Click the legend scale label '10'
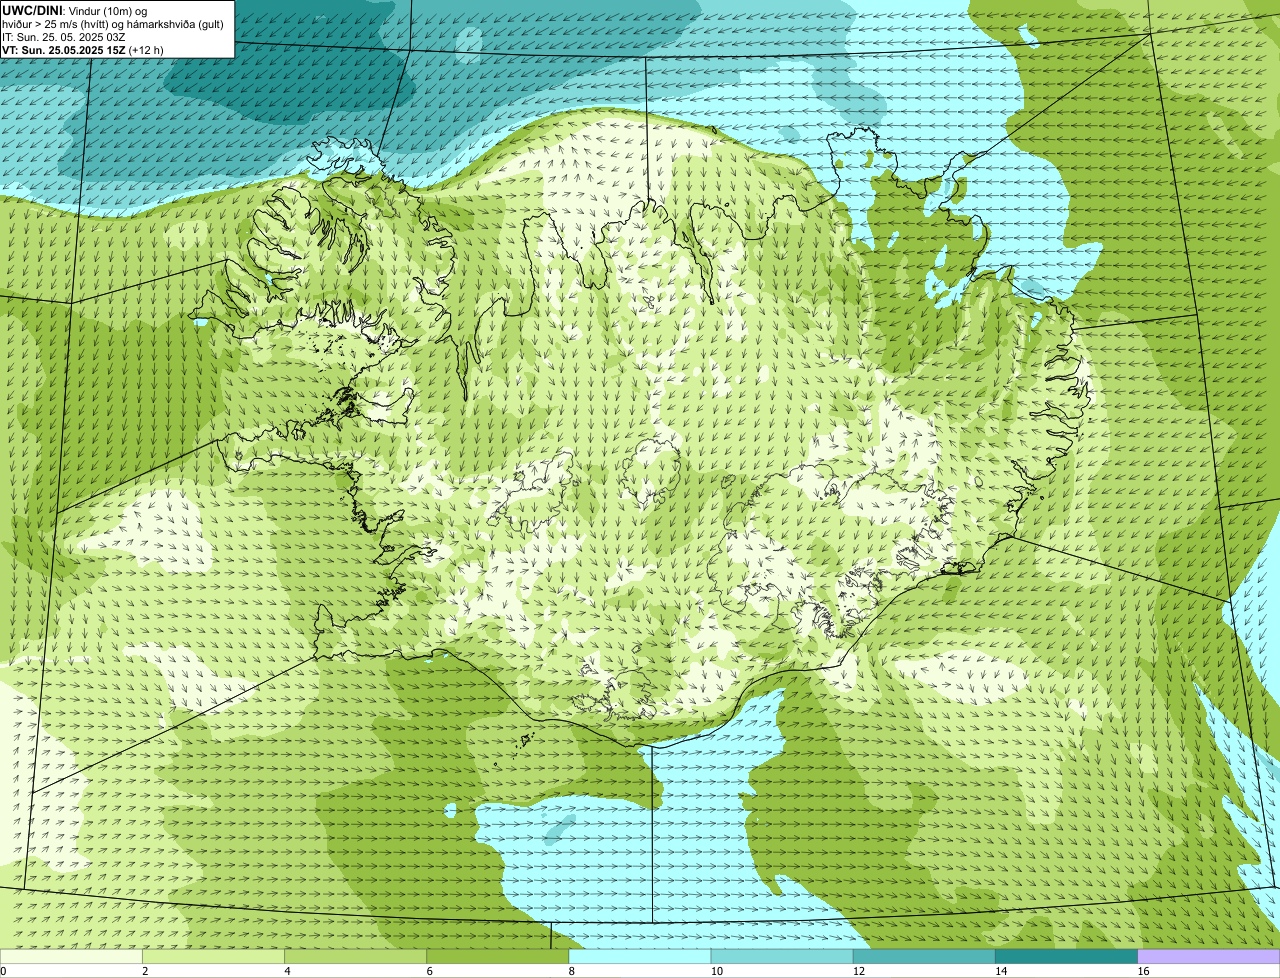This screenshot has width=1280, height=978. coord(717,971)
